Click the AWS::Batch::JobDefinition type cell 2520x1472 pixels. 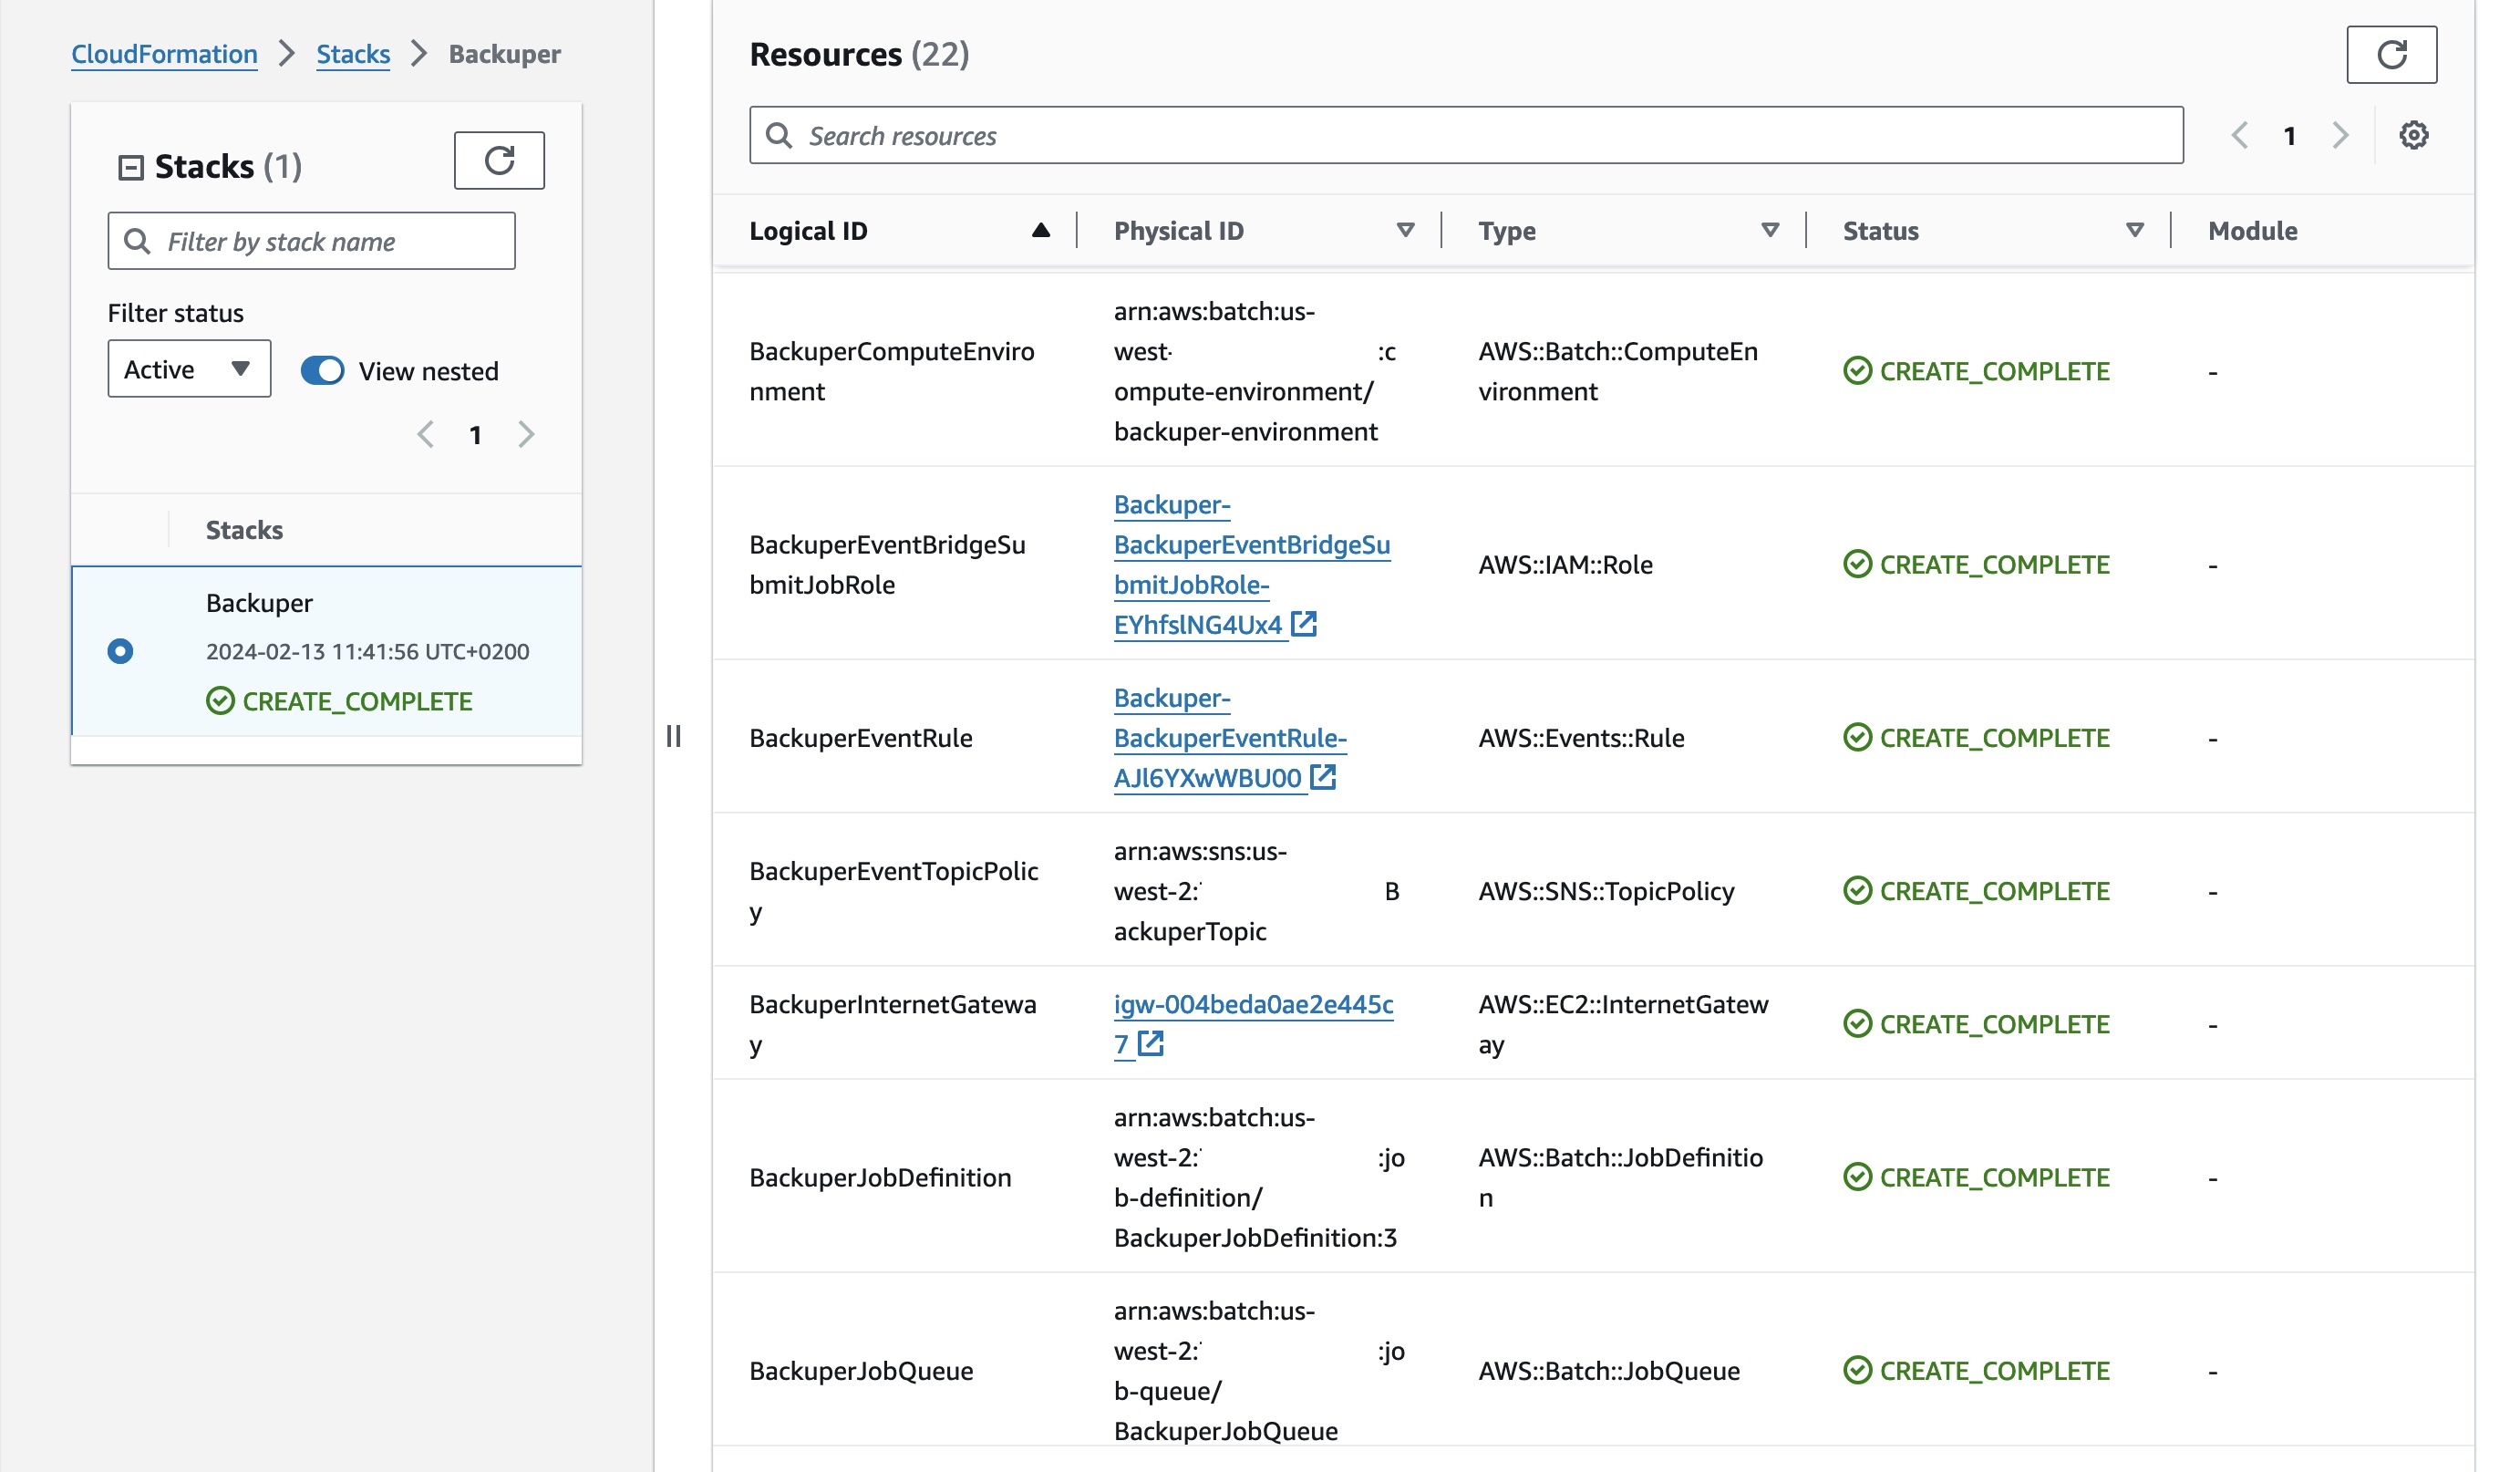pos(1620,1177)
